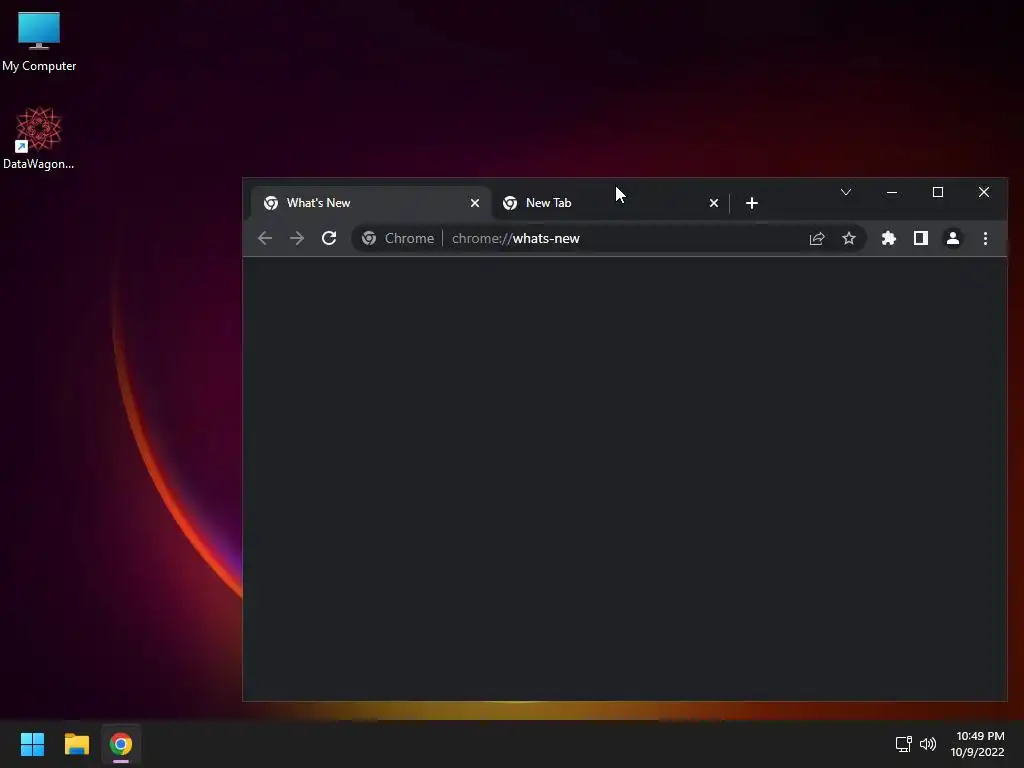Select the My Computer desktop icon
This screenshot has height=768, width=1024.
[x=39, y=42]
